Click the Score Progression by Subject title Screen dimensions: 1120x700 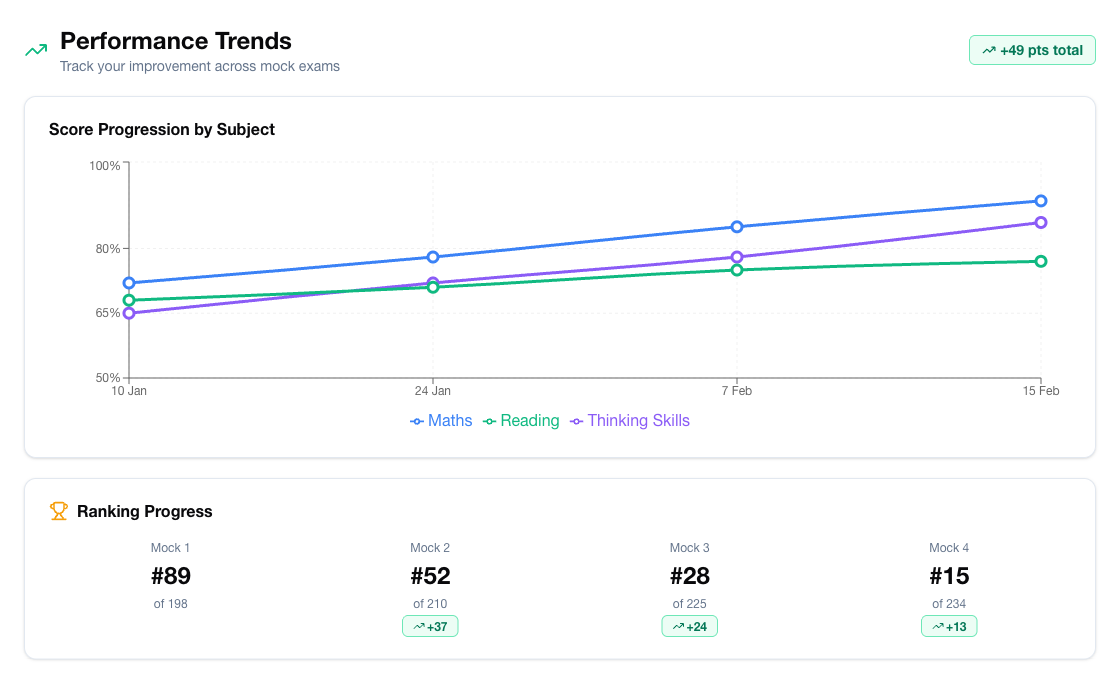click(x=162, y=129)
